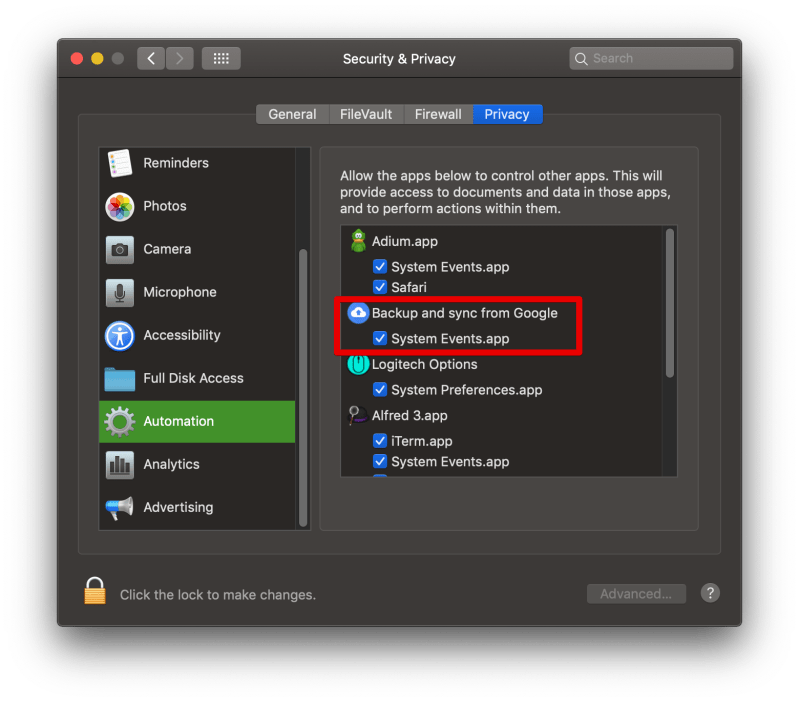Select Advertising in the privacy list
799x702 pixels.
point(197,507)
